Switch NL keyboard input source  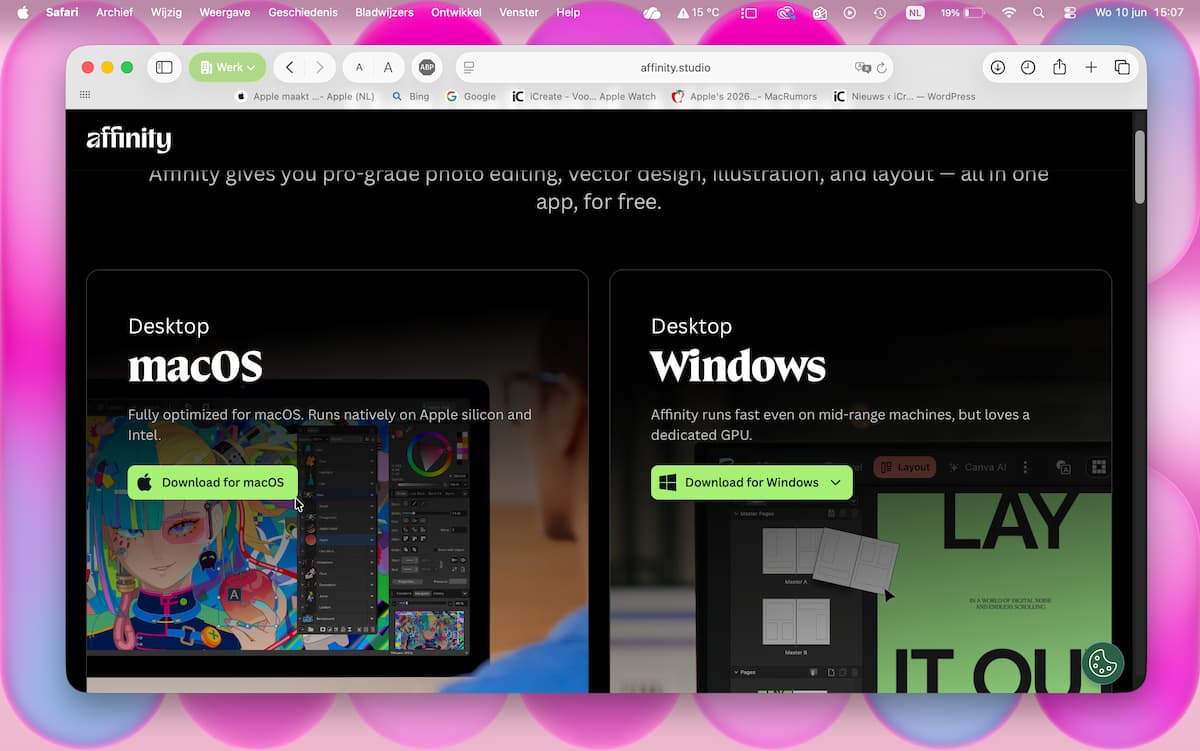pos(915,12)
